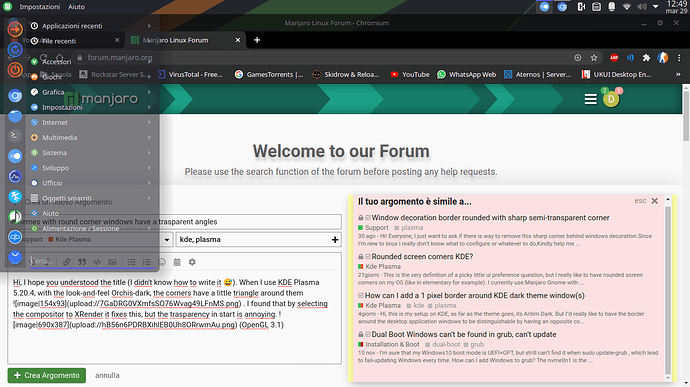
Task: Show hidden bookmarks with the » chevron
Action: click(x=678, y=74)
